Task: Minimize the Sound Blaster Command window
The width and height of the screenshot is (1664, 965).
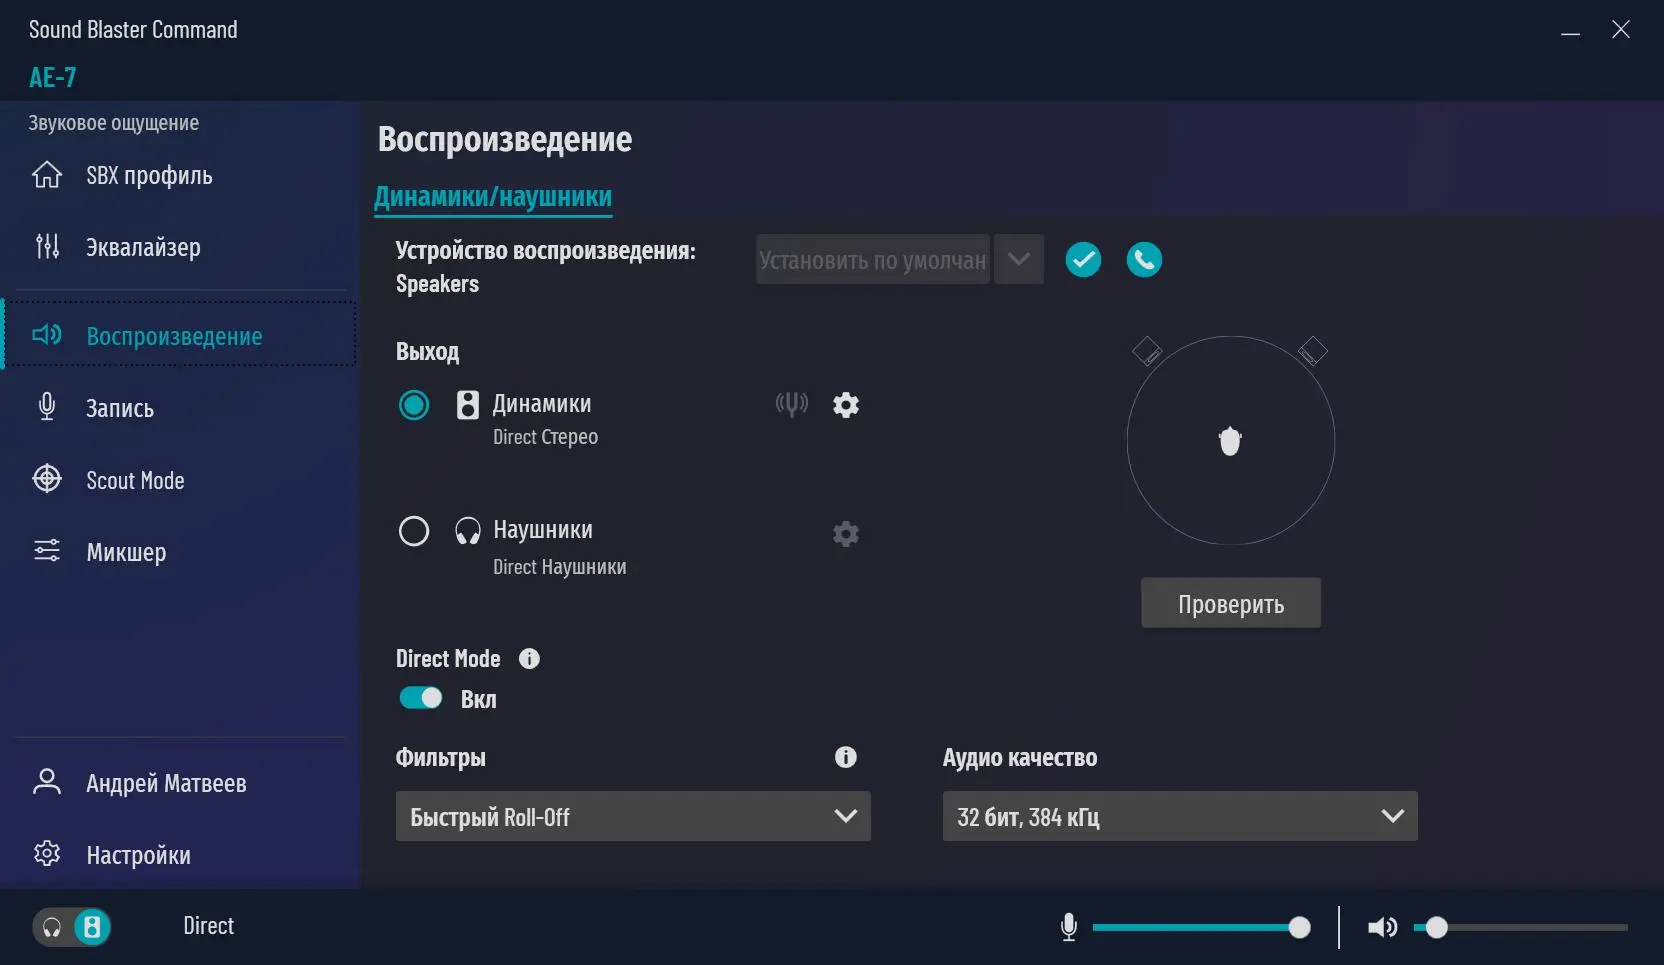Action: click(1570, 31)
